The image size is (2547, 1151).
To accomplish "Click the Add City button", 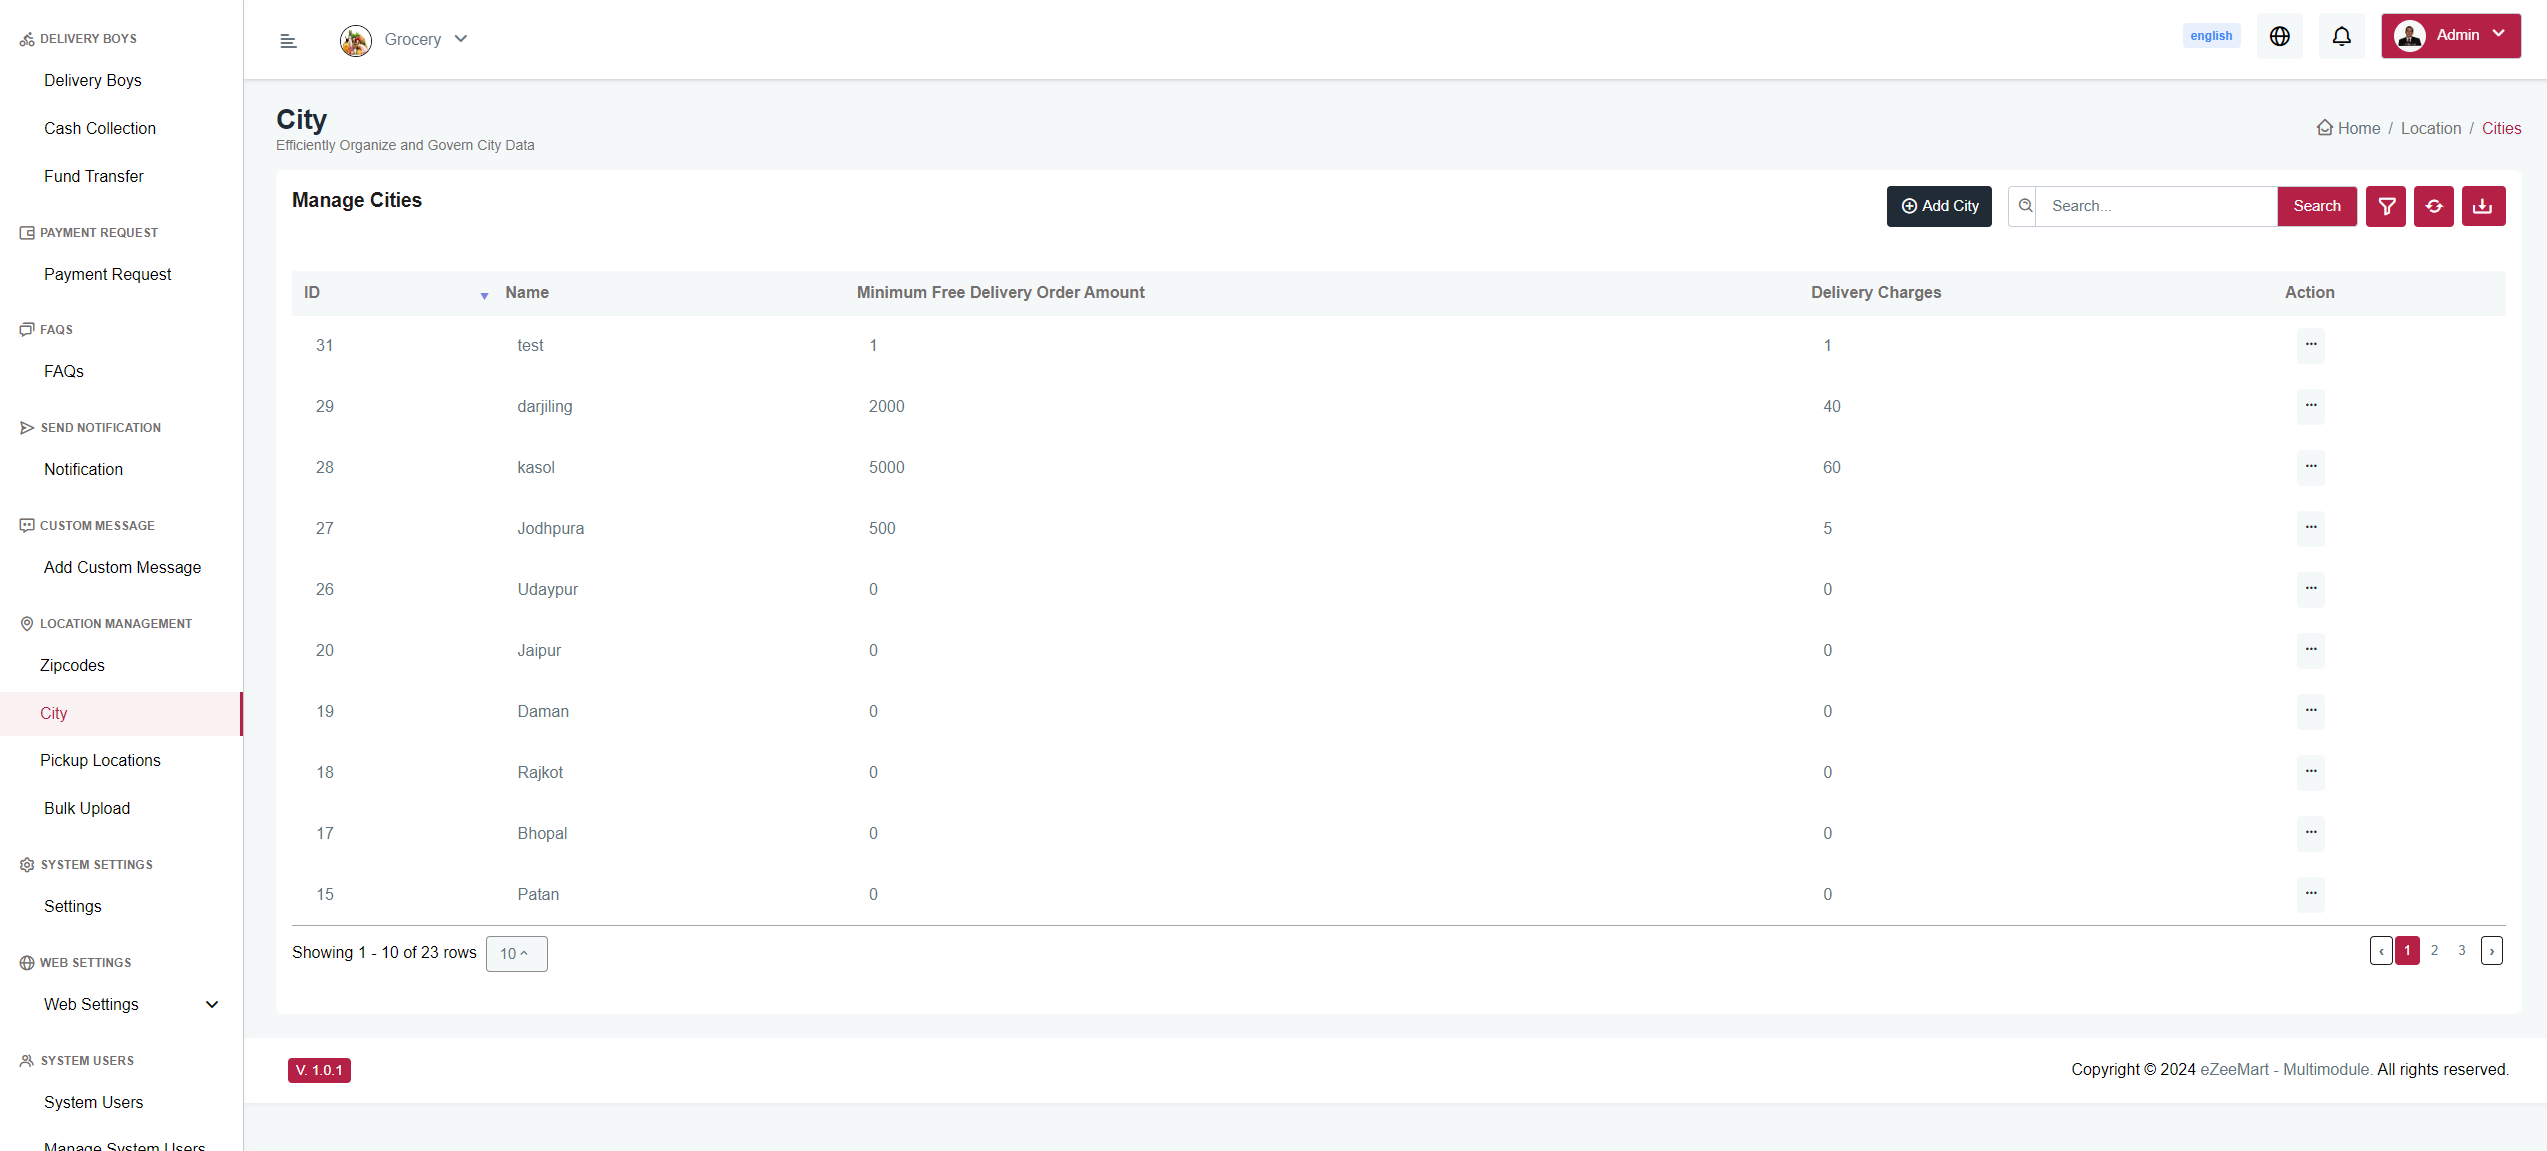I will click(x=1939, y=206).
